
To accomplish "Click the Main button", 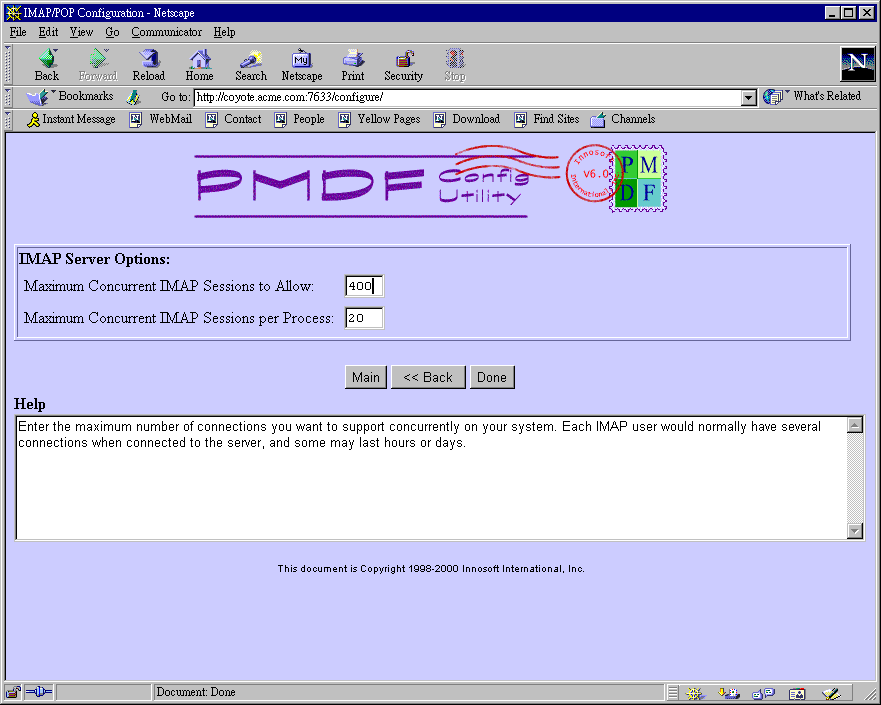I will (x=365, y=377).
